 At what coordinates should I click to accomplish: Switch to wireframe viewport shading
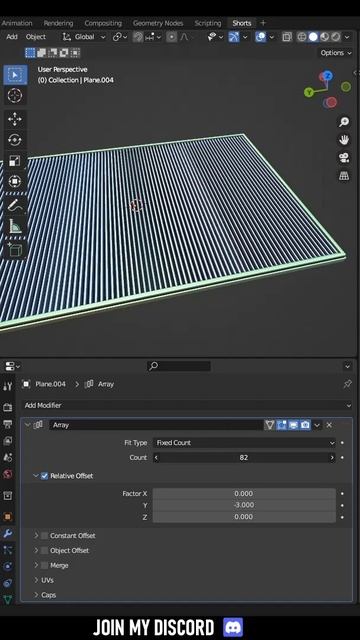(x=302, y=37)
